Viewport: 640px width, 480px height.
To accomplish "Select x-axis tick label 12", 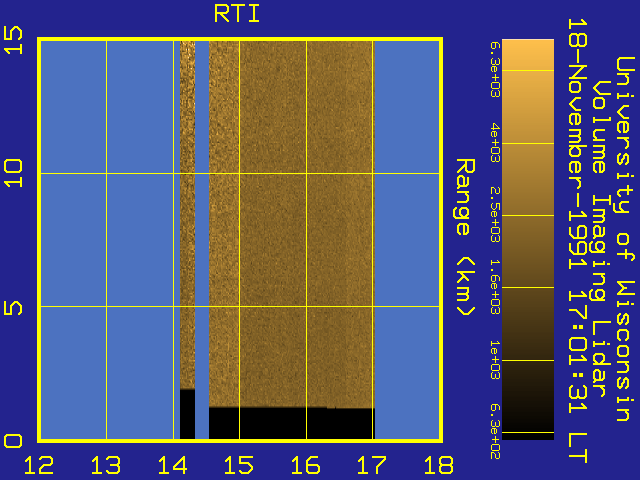I will 39,465.
